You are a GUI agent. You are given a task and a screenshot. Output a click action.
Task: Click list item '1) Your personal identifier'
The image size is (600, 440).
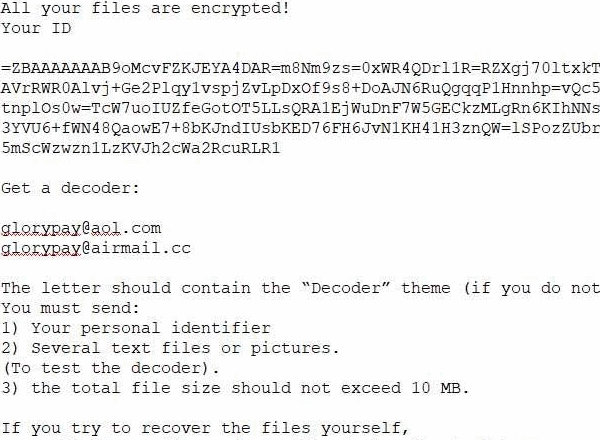pos(136,328)
